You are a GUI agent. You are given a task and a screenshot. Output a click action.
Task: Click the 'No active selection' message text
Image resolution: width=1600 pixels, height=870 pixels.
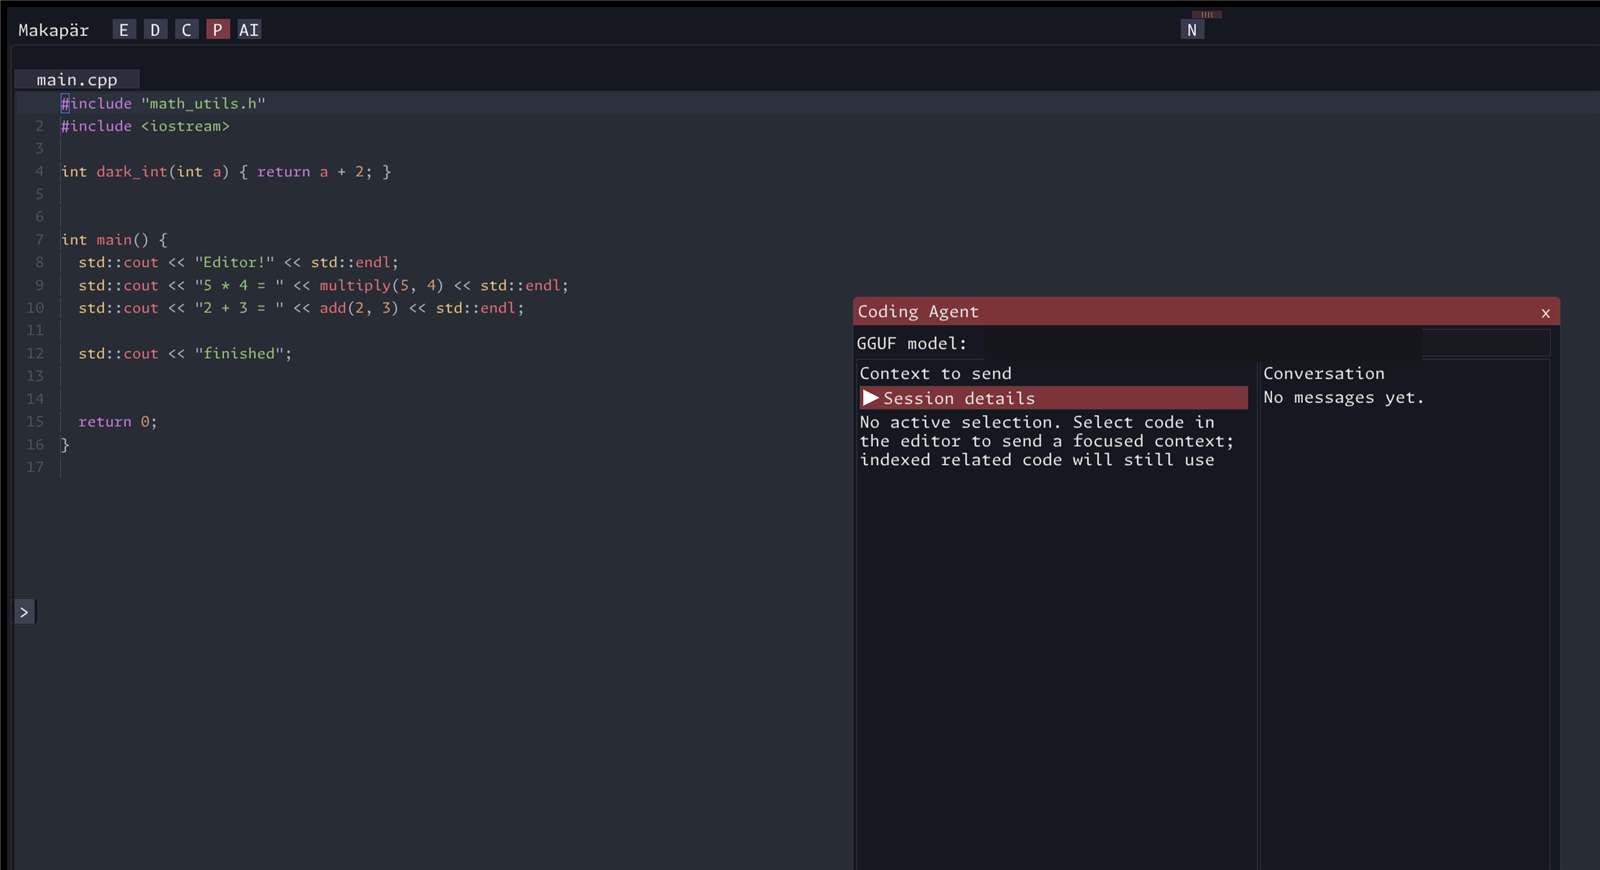1047,441
